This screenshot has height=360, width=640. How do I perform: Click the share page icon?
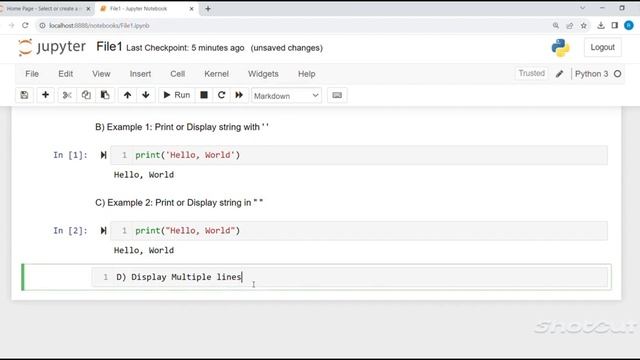tap(570, 25)
